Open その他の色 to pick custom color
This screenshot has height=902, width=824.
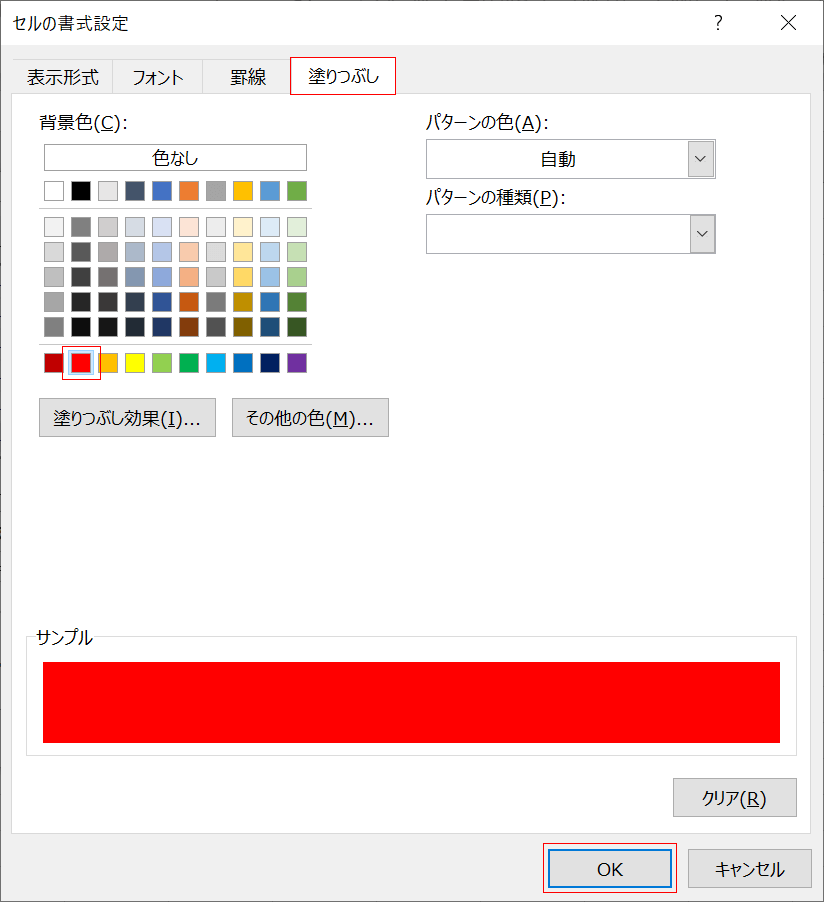pos(310,418)
